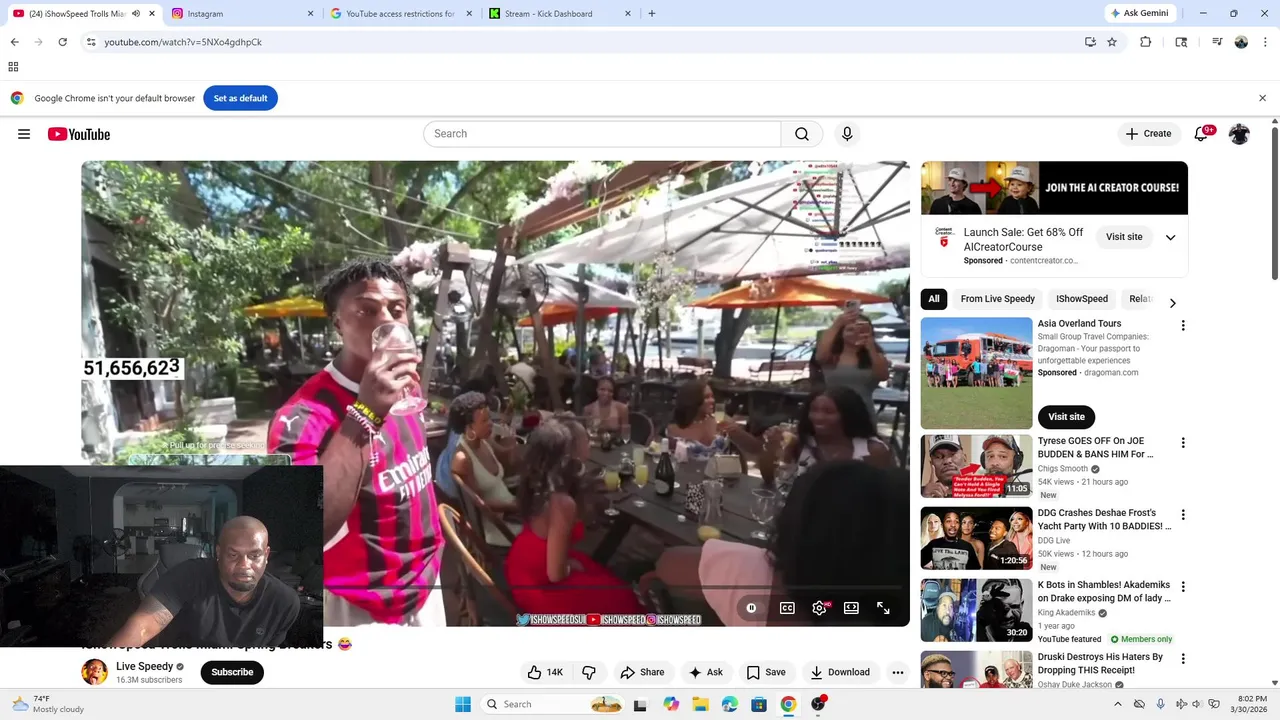Go to the YouTube home logo
1280x720 pixels.
click(79, 134)
